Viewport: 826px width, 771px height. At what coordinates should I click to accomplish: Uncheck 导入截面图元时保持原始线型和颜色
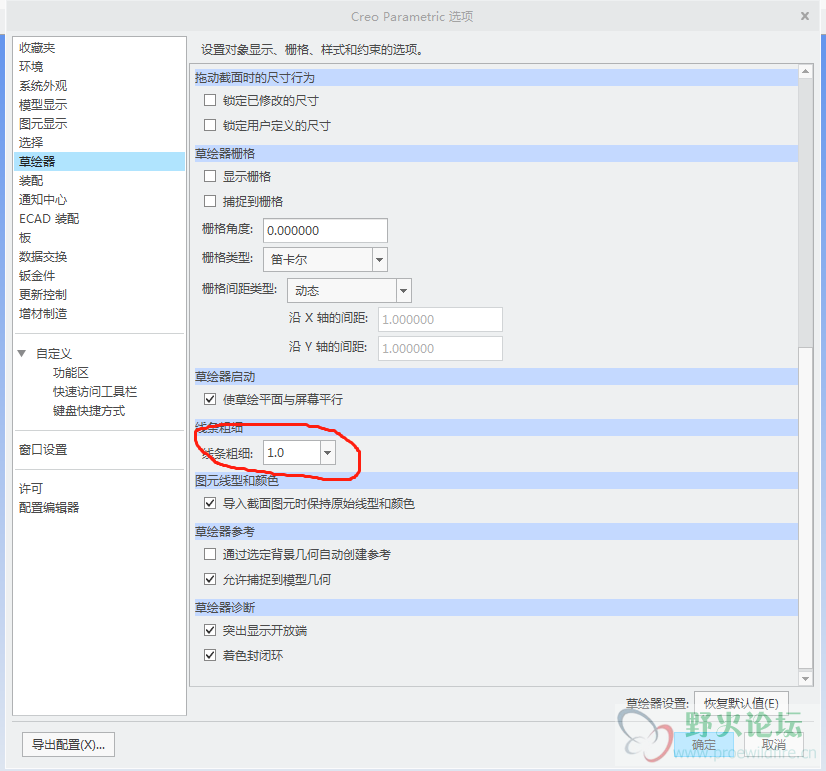[210, 503]
